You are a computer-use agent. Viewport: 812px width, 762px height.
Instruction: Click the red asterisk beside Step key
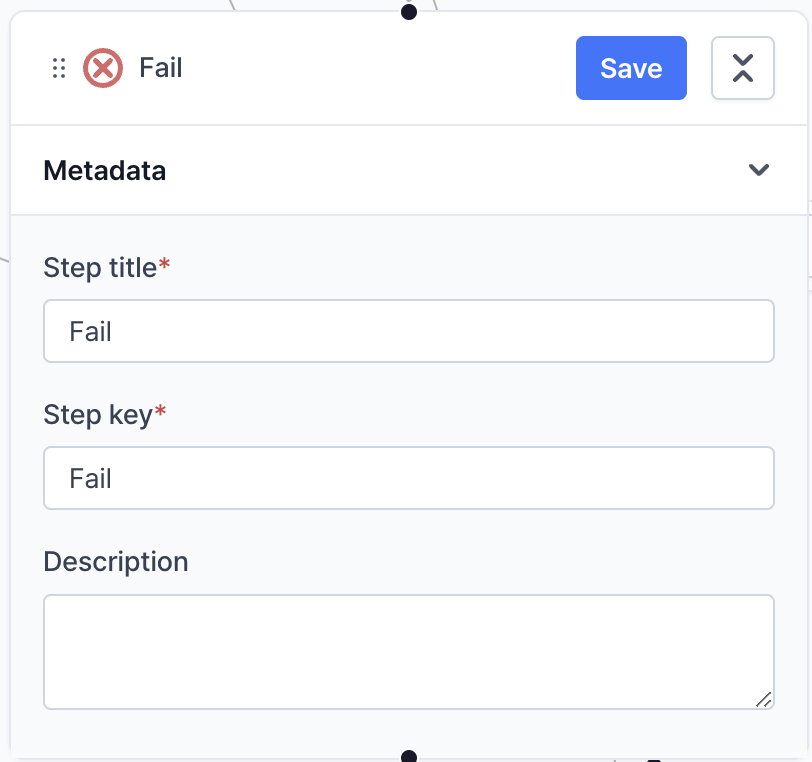[160, 412]
